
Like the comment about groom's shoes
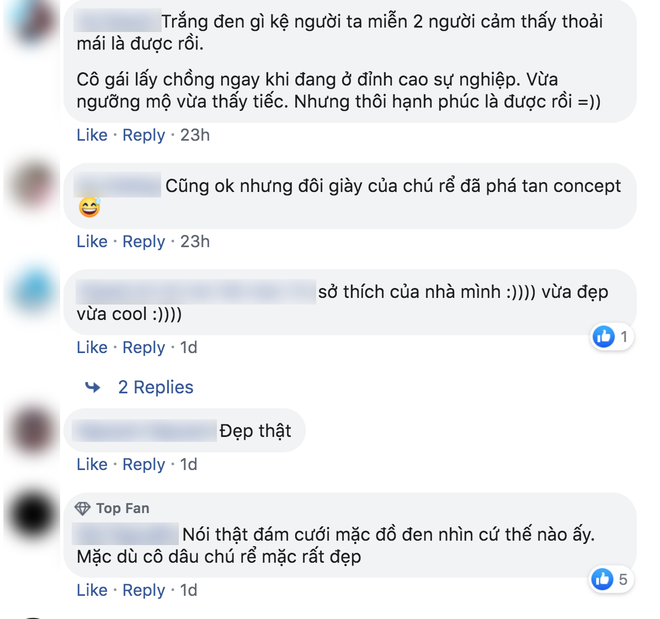[92, 242]
